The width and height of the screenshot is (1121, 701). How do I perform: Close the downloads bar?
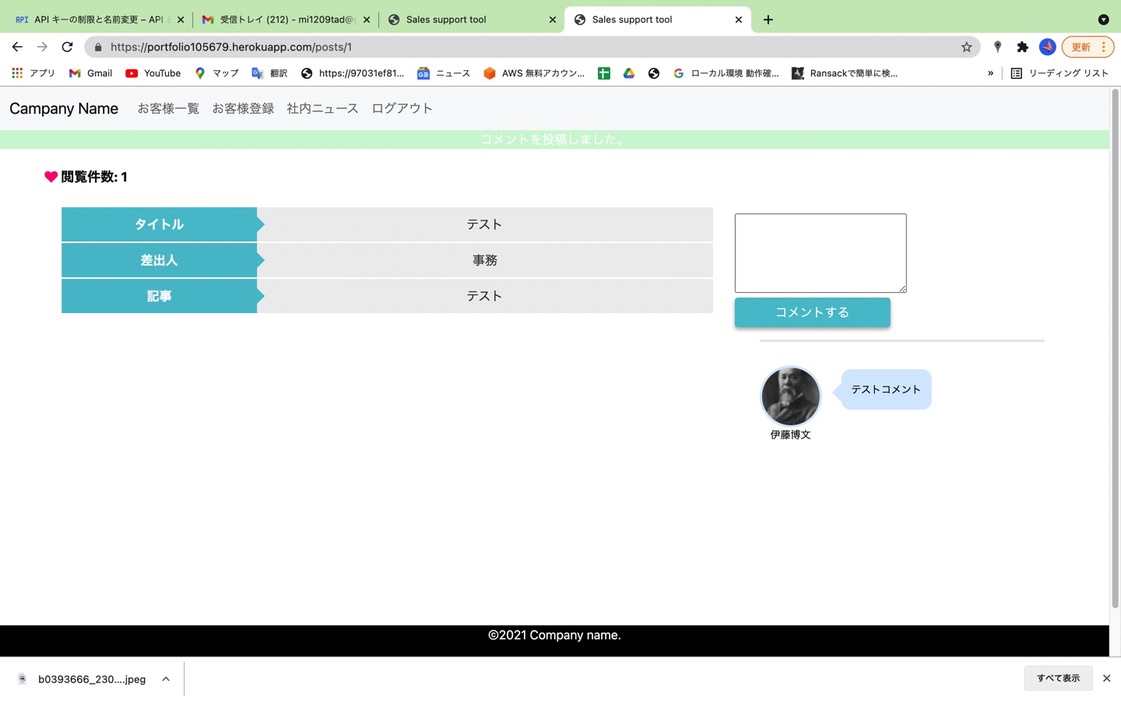[1107, 678]
